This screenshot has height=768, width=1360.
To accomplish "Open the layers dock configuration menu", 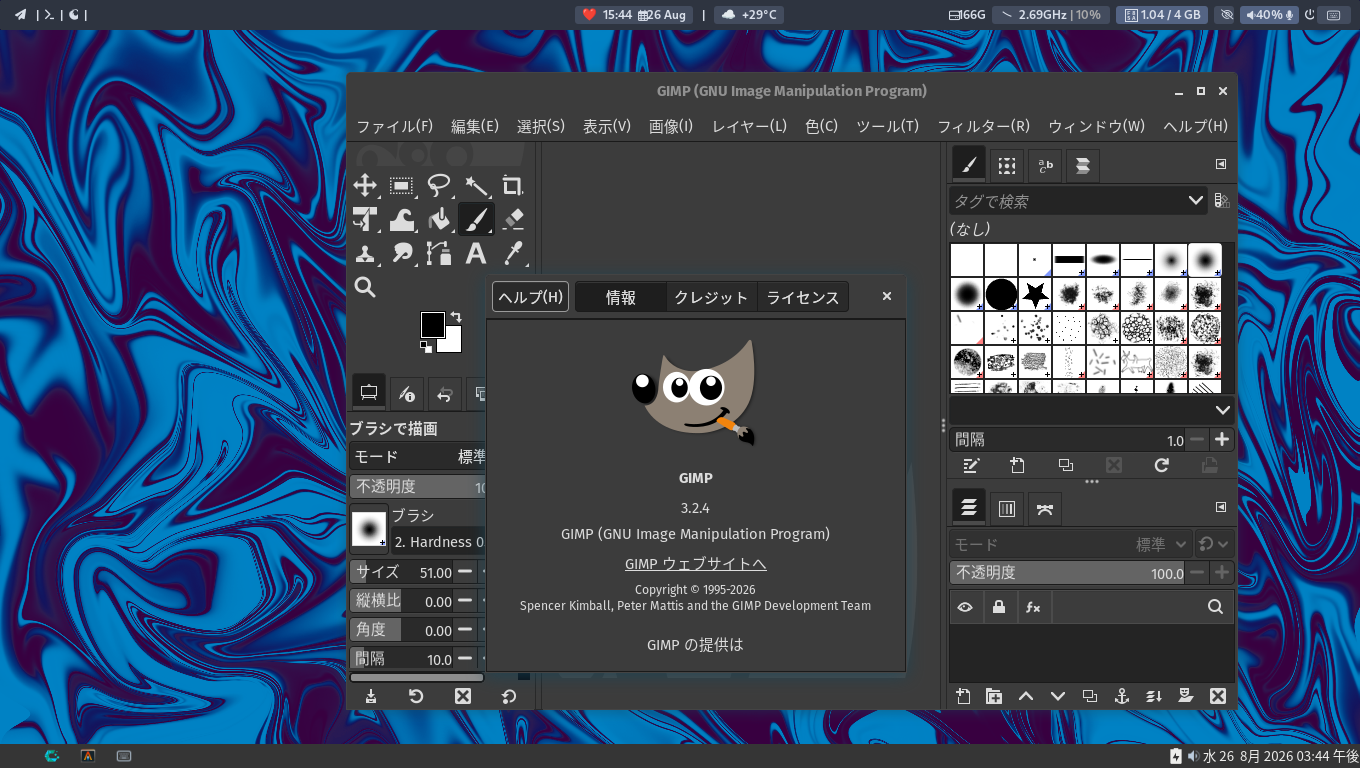I will pyautogui.click(x=1221, y=507).
